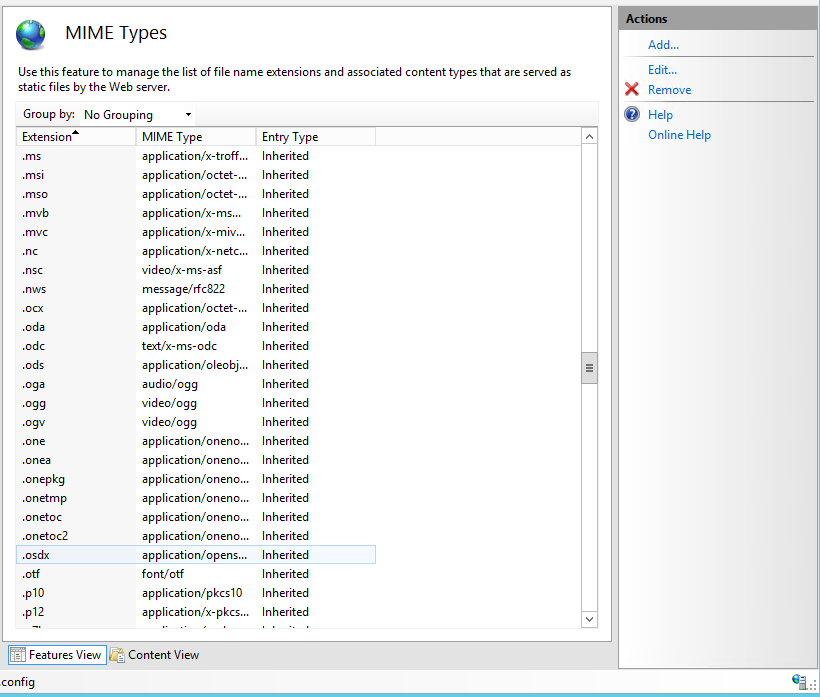Click the Content View tab icon
Viewport: 820px width, 697px height.
tap(117, 655)
